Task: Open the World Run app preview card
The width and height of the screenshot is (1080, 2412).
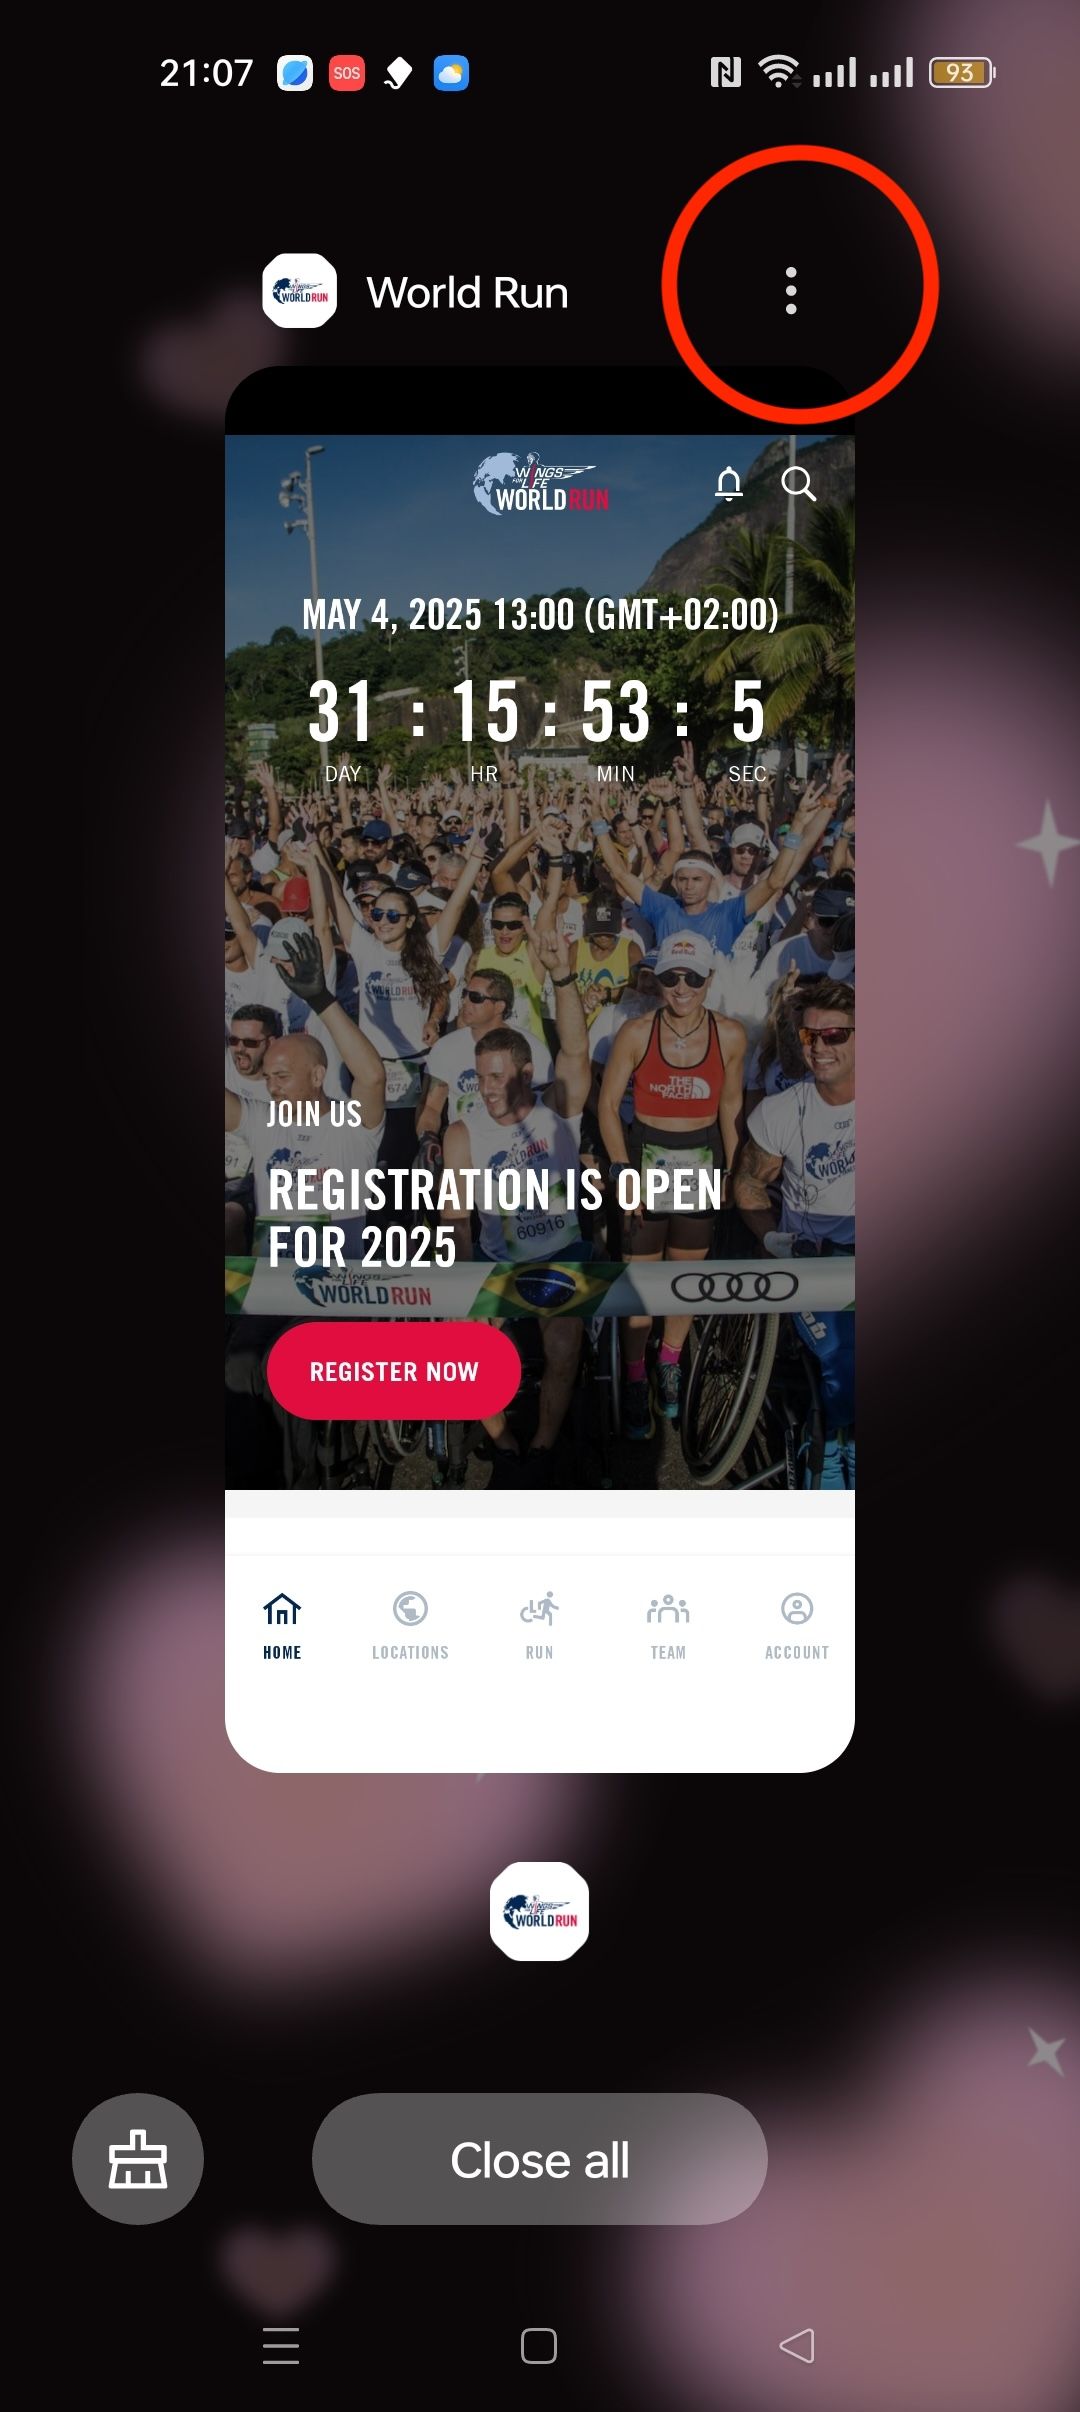Action: (x=540, y=1069)
